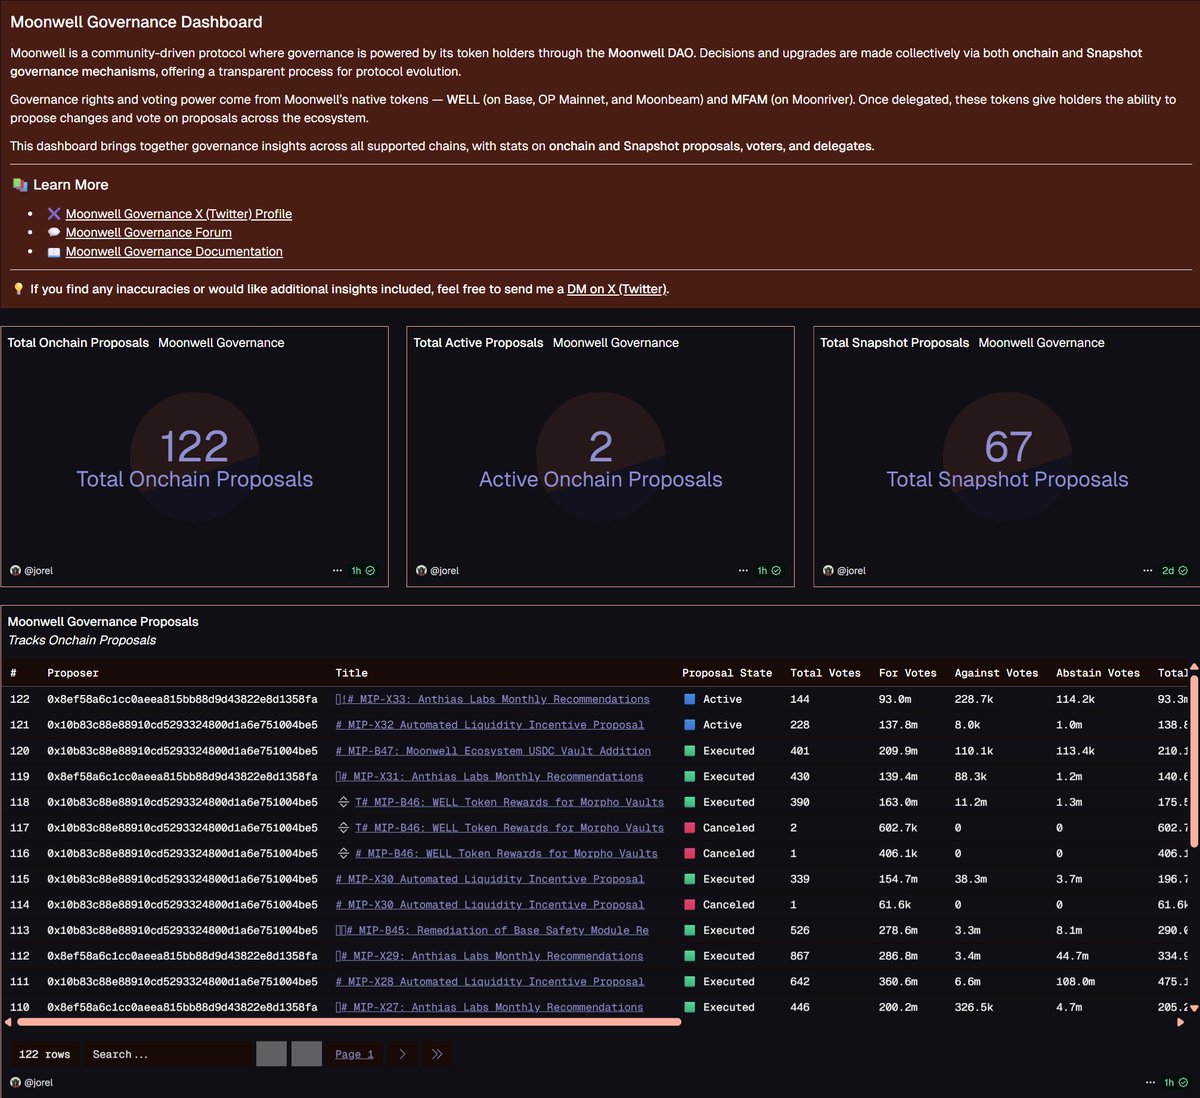
Task: Click the 1h refresh time in Total Onchain panel
Action: (356, 570)
